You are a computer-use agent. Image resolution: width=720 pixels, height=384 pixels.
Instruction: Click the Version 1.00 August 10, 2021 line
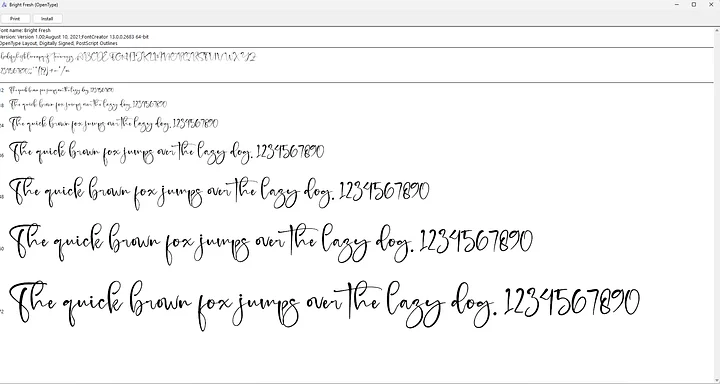74,37
